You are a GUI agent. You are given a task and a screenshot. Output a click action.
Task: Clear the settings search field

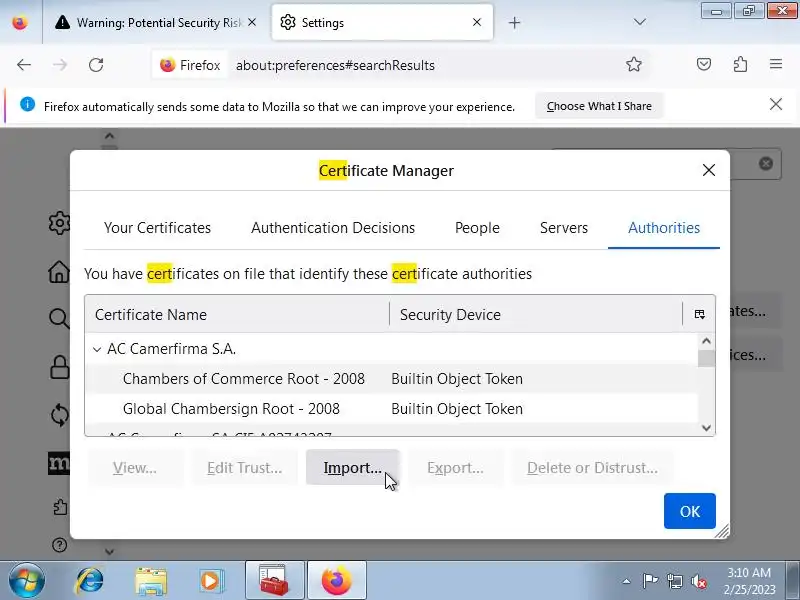[x=765, y=163]
